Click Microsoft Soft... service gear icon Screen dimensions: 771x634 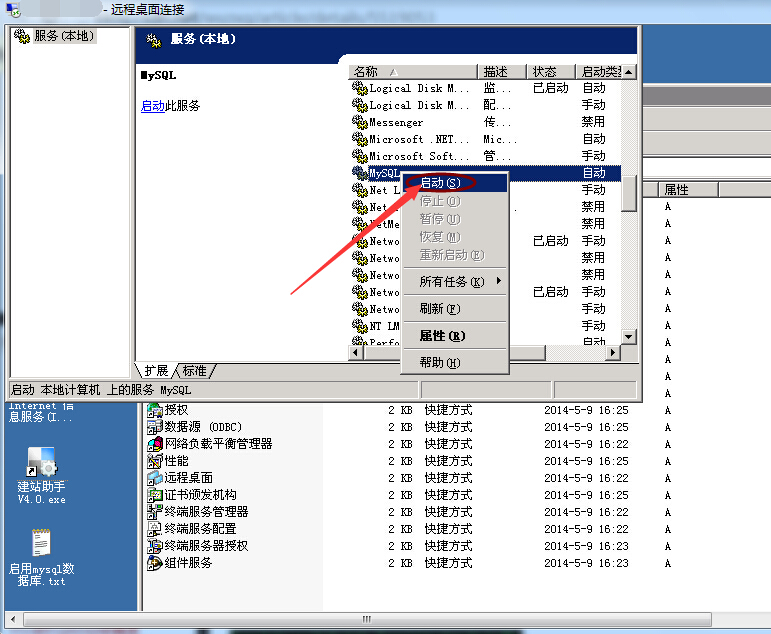pos(360,156)
